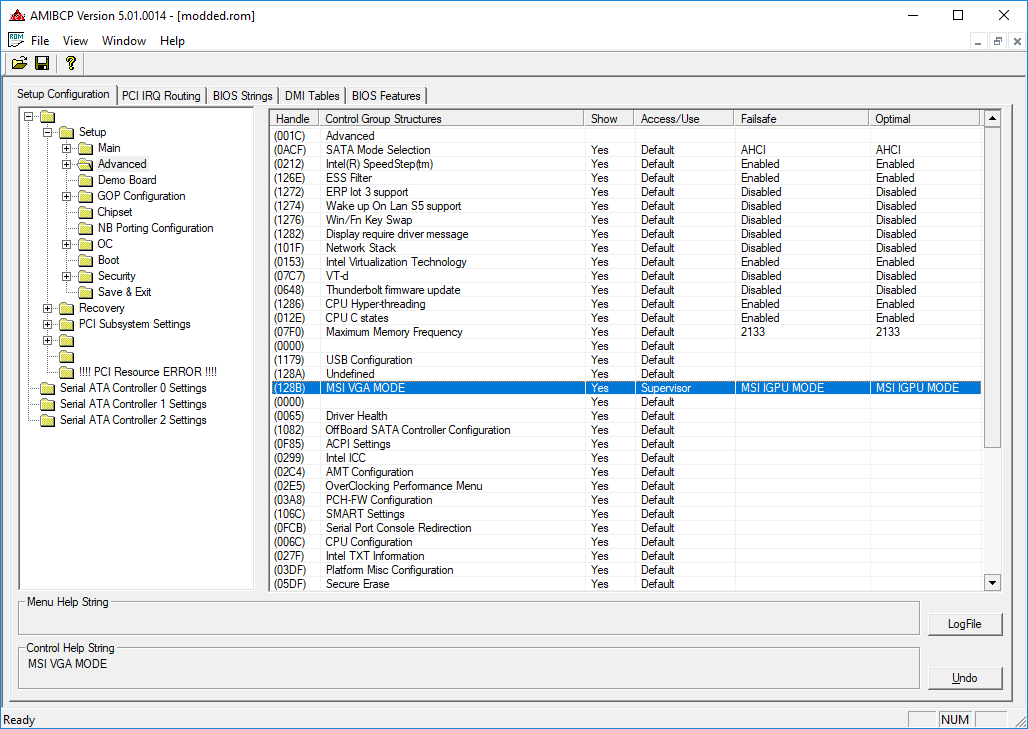Click the Supervisor access value for MSI VGA MODE
1028x729 pixels.
(666, 388)
